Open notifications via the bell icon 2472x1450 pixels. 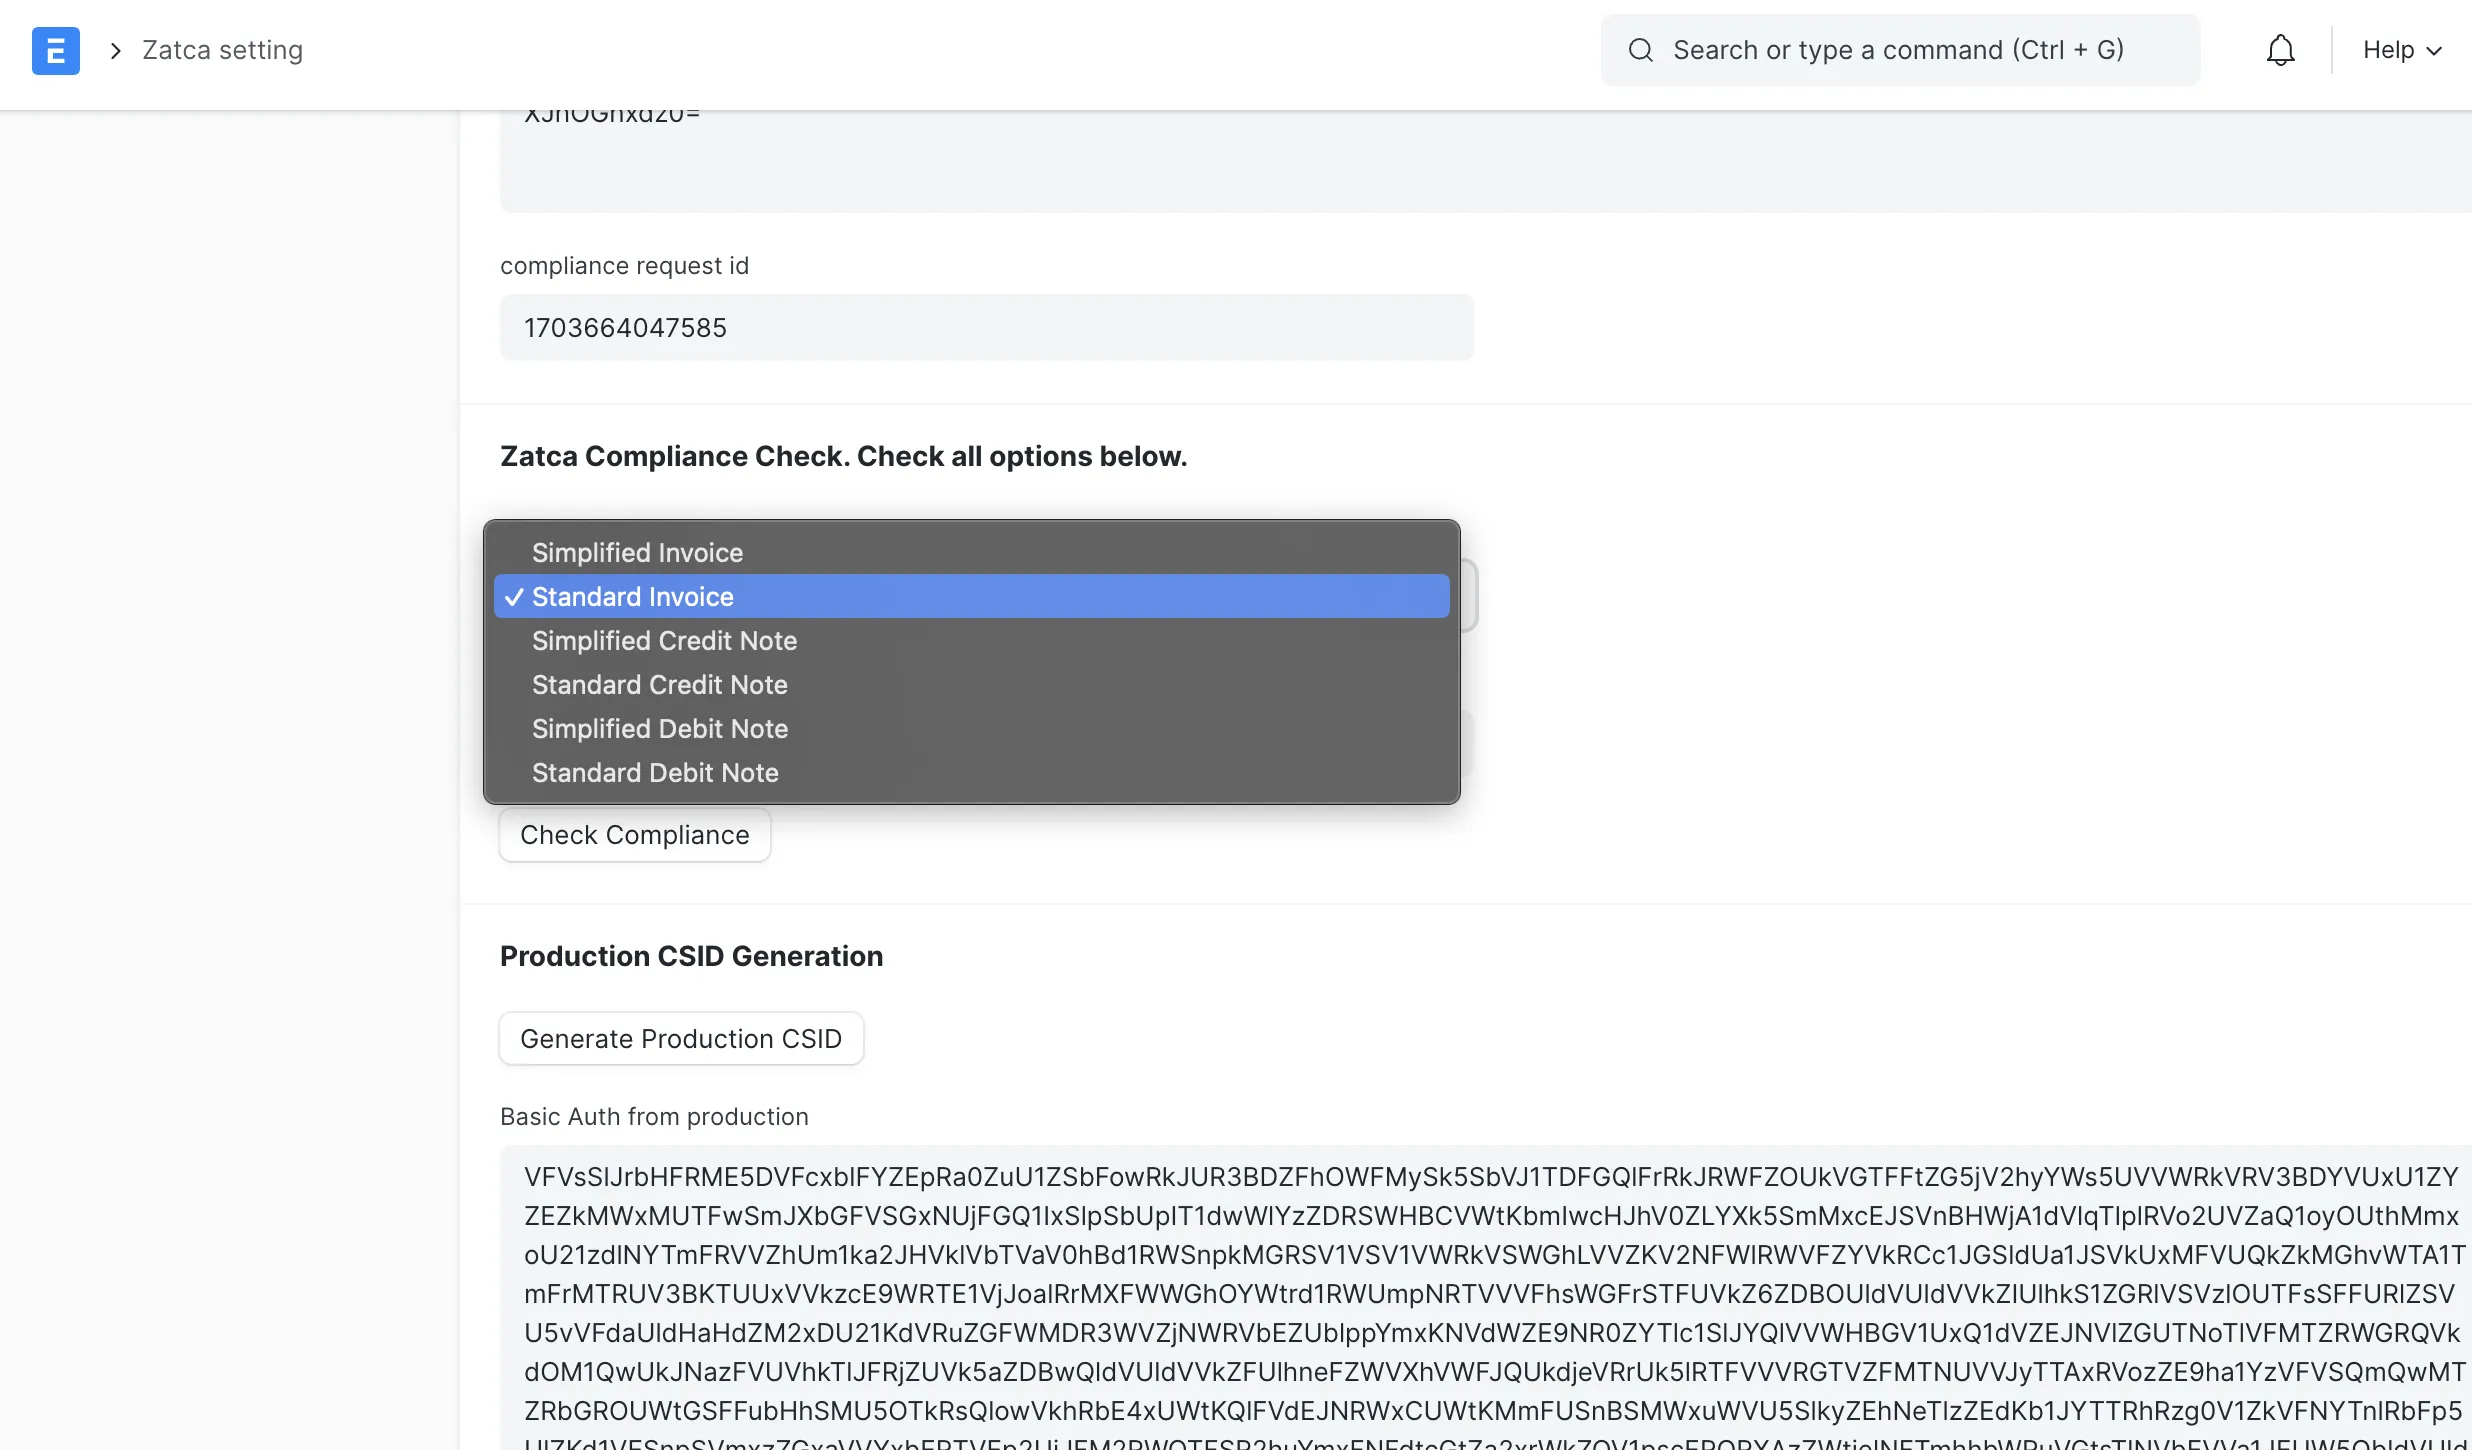(2281, 49)
